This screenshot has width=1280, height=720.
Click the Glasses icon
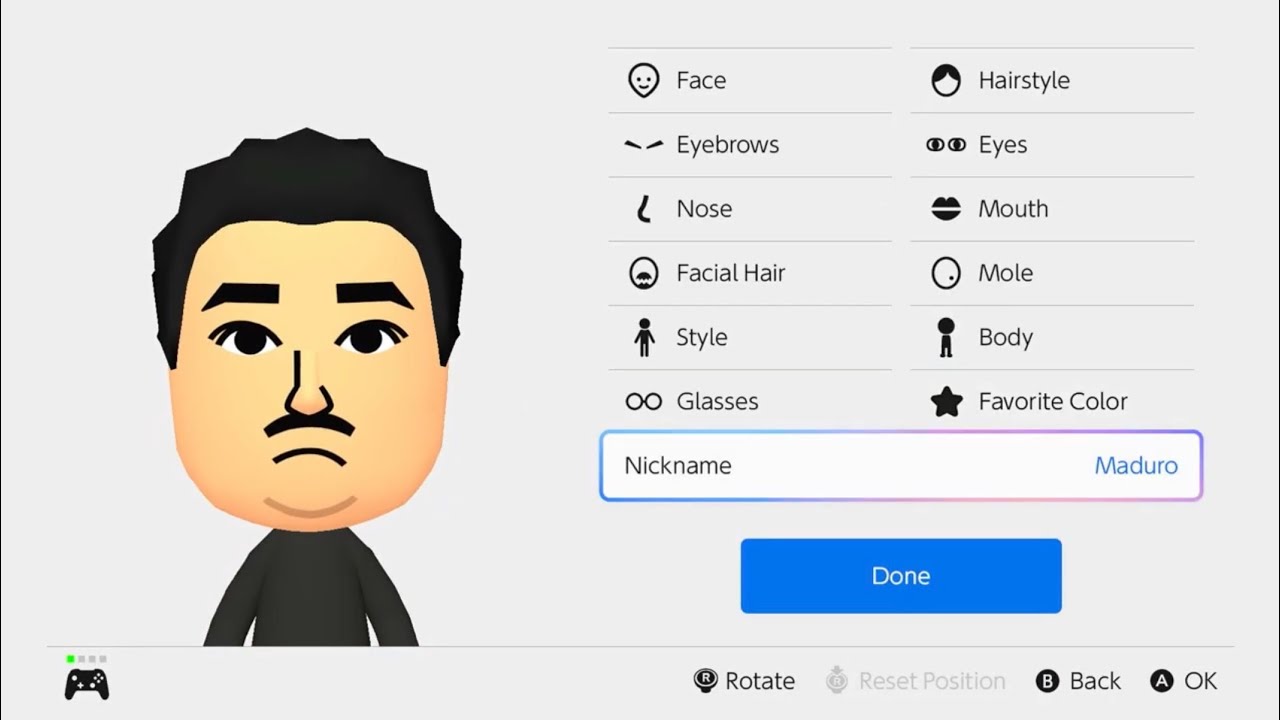coord(644,401)
